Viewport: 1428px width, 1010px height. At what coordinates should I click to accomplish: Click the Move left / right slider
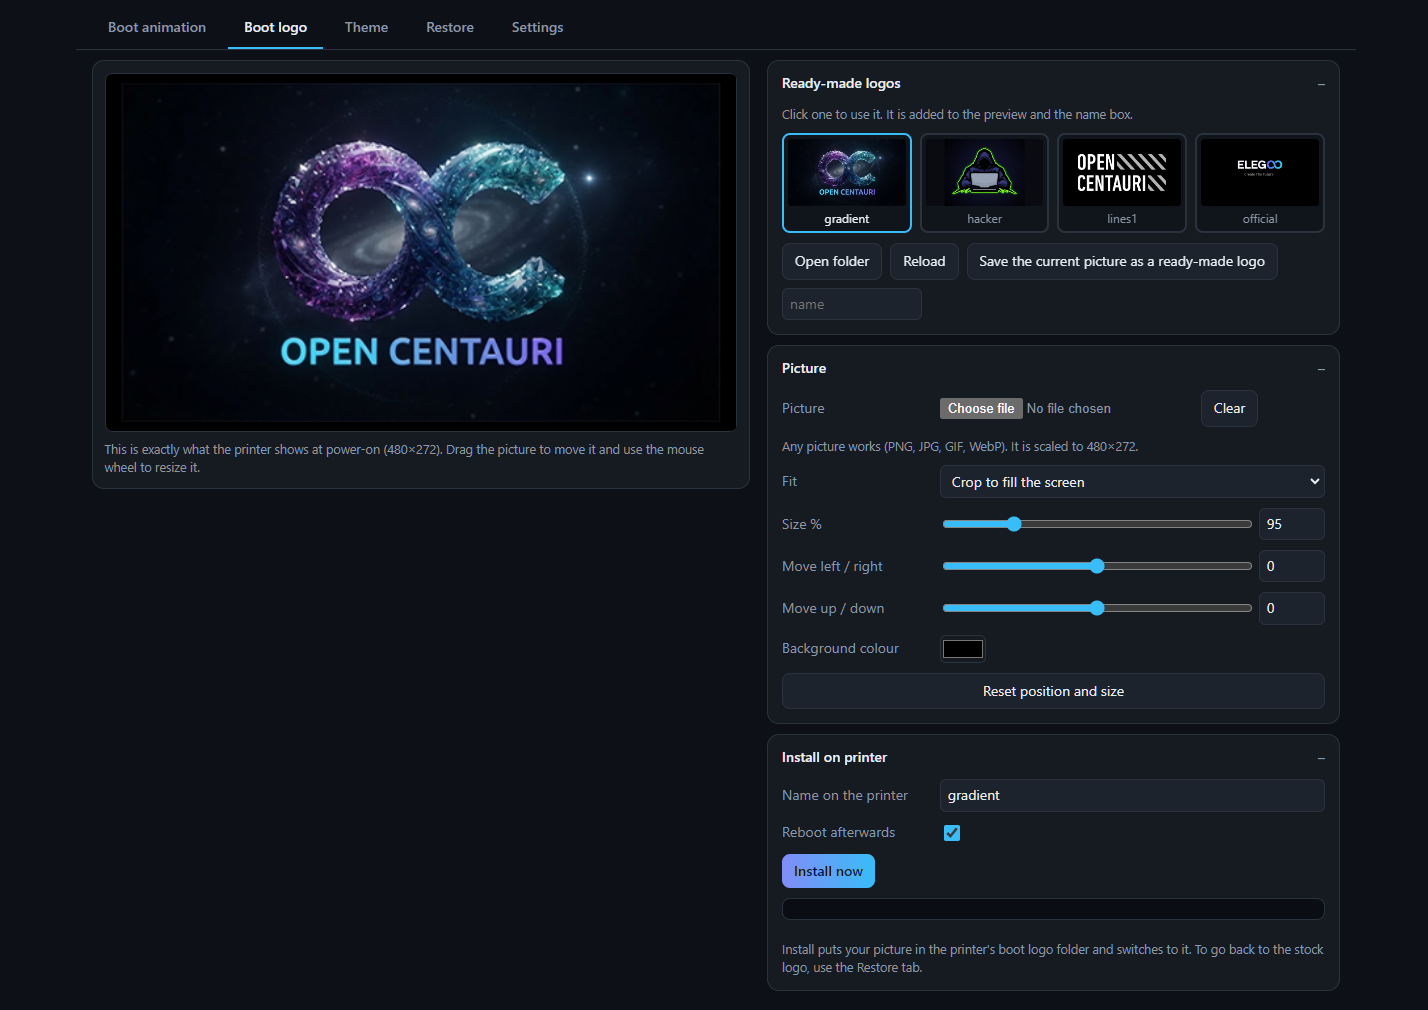[1097, 566]
